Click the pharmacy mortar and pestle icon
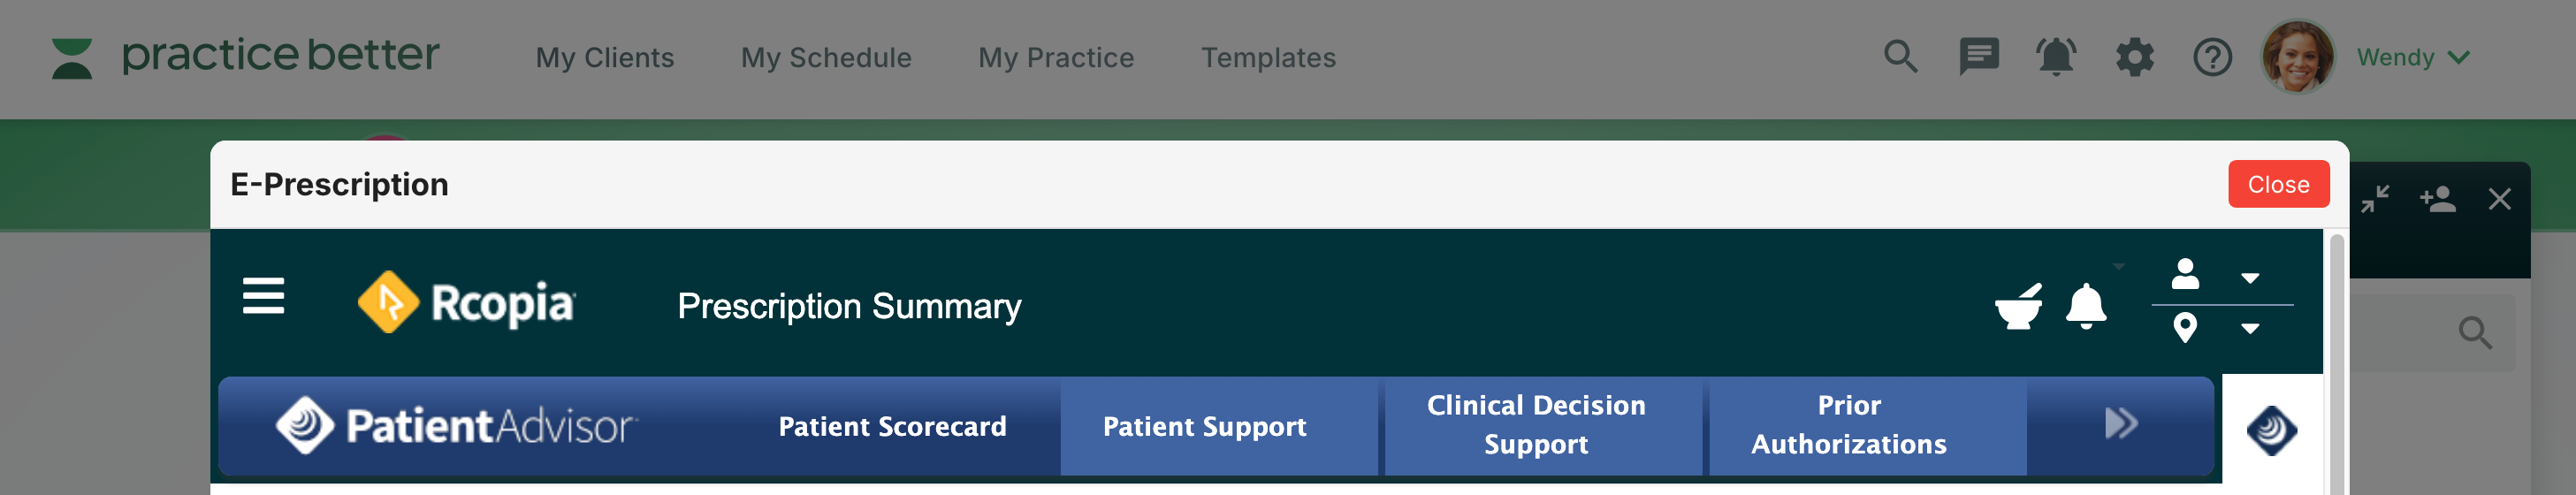 2018,306
